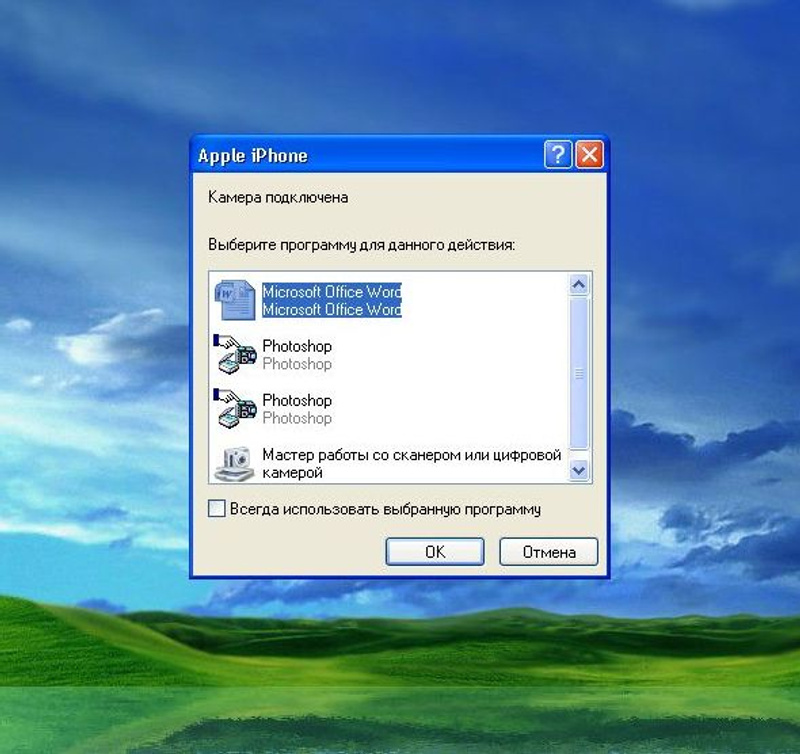Click the OK button
Screen dimensions: 800x754
tap(435, 551)
